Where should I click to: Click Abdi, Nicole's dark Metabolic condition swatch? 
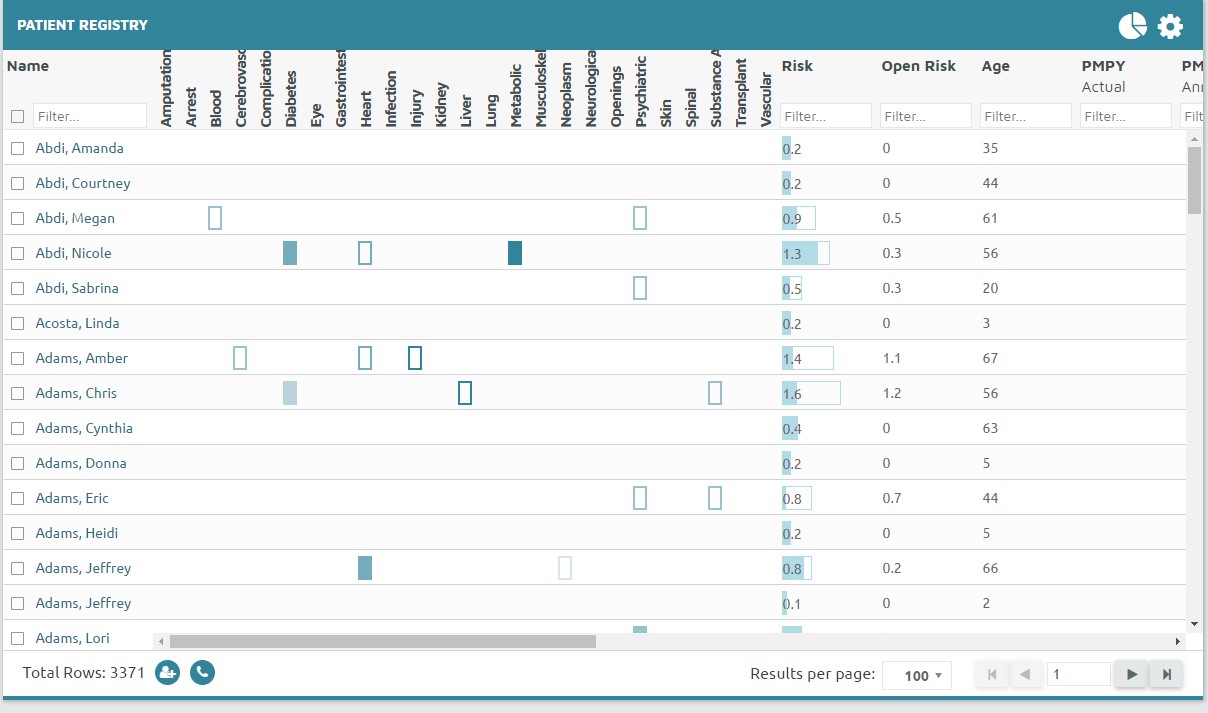515,253
